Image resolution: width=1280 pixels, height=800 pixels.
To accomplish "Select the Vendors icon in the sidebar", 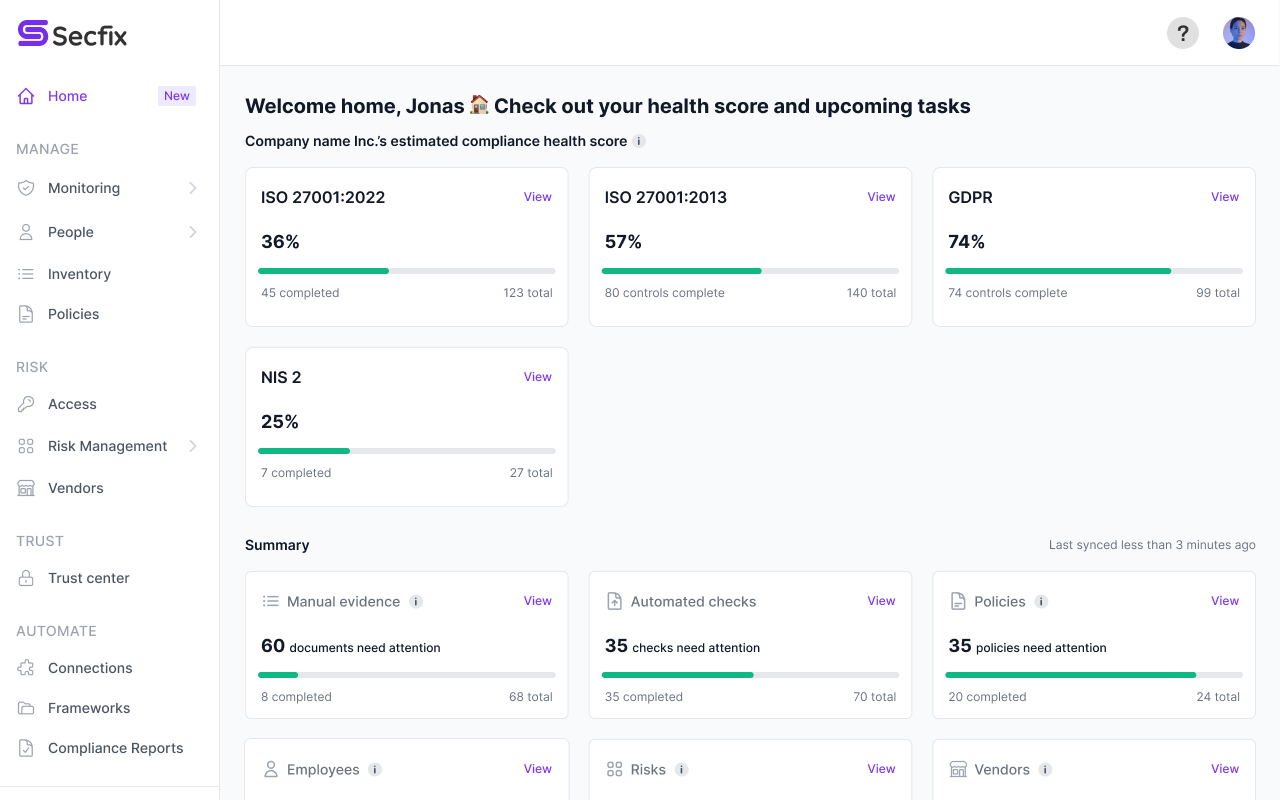I will pos(27,488).
